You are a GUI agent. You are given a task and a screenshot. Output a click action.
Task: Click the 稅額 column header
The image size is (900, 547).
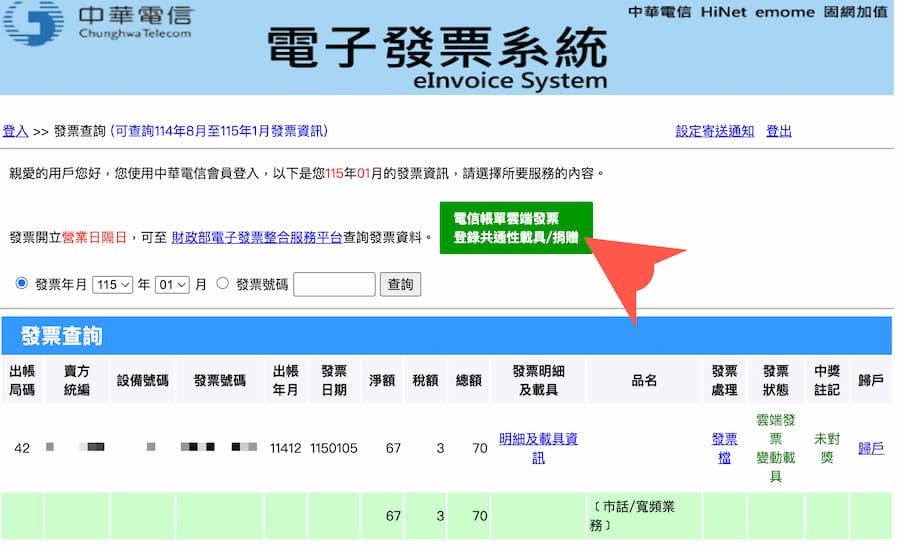pos(425,381)
